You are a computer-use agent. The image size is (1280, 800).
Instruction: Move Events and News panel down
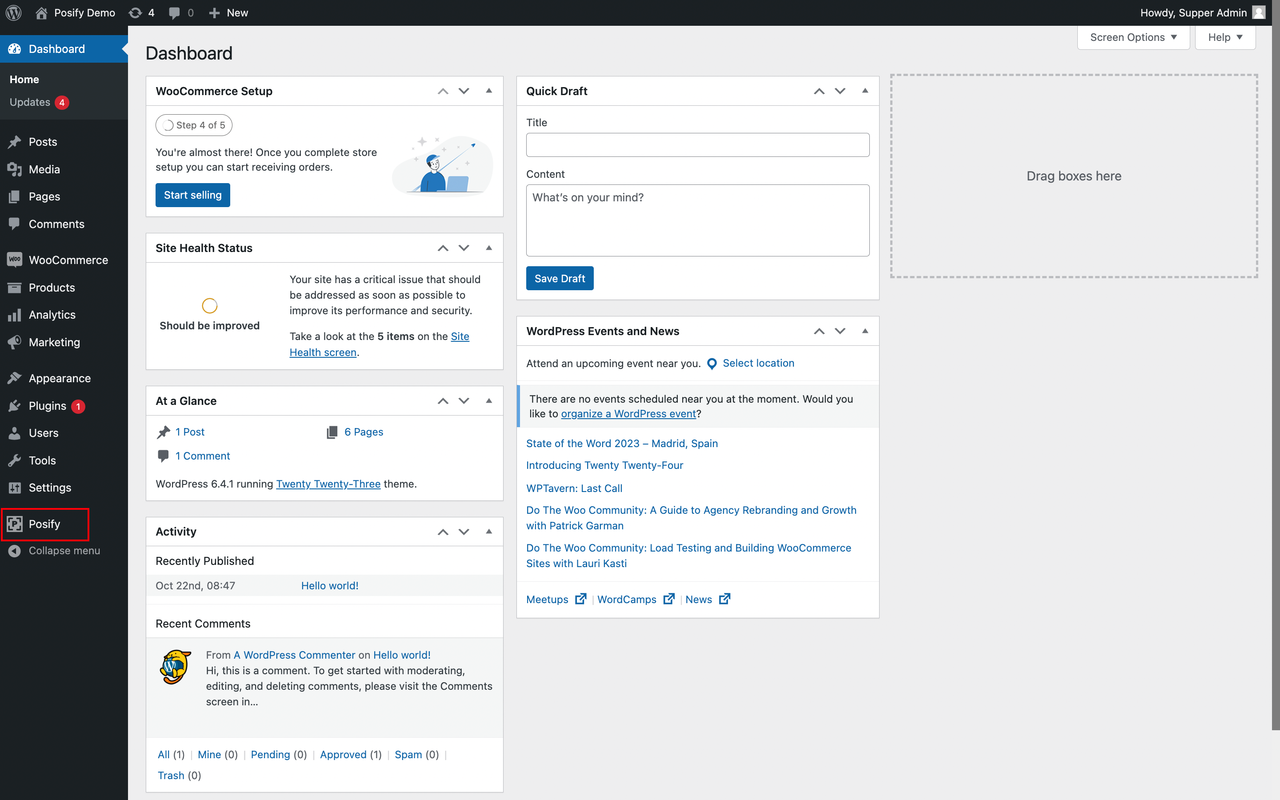pyautogui.click(x=840, y=331)
